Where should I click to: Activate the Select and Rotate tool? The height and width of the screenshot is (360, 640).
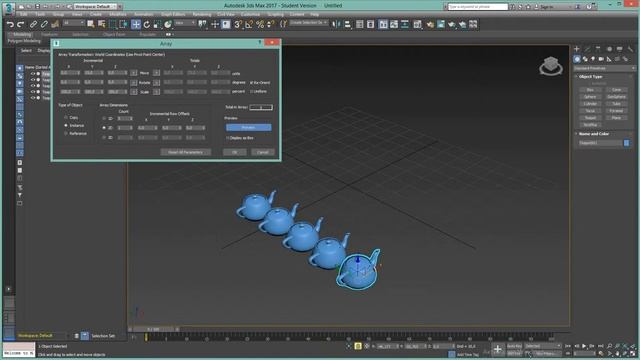coord(147,24)
